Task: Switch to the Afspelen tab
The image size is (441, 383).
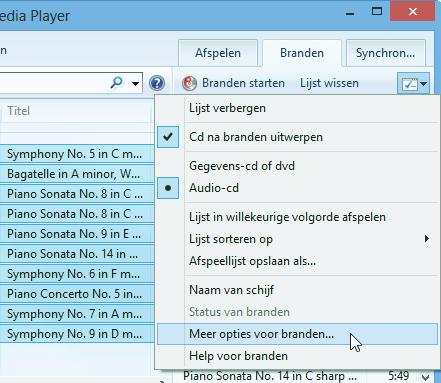Action: click(218, 53)
